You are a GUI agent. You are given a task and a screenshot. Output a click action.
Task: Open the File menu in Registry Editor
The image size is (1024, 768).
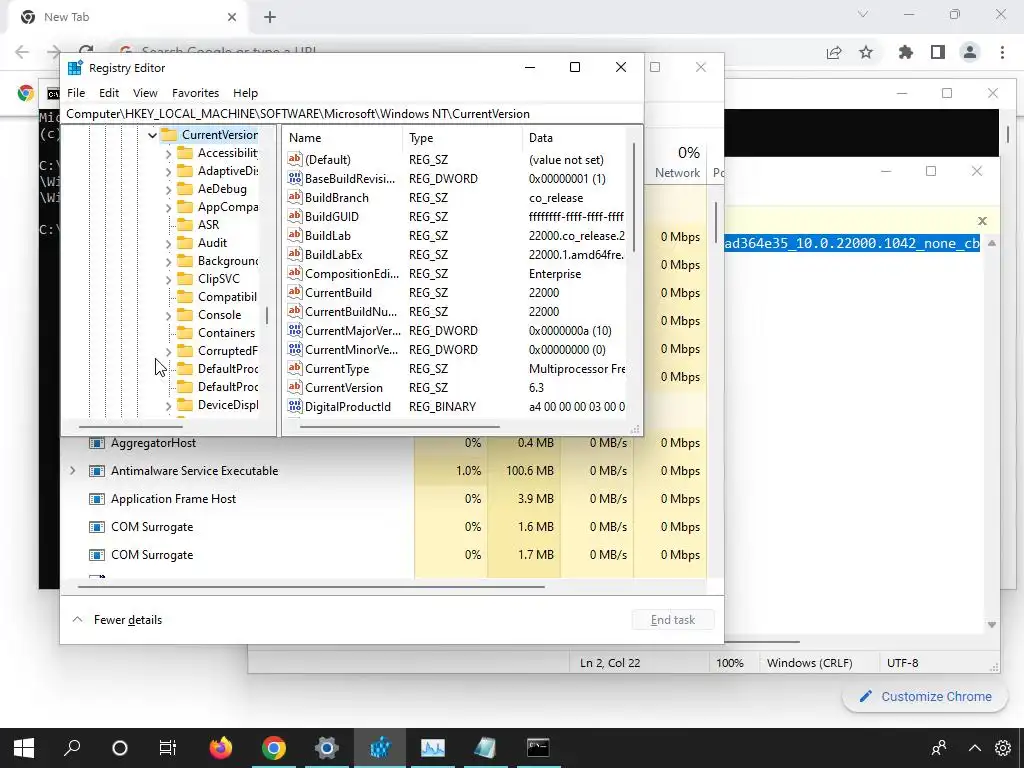tap(76, 93)
